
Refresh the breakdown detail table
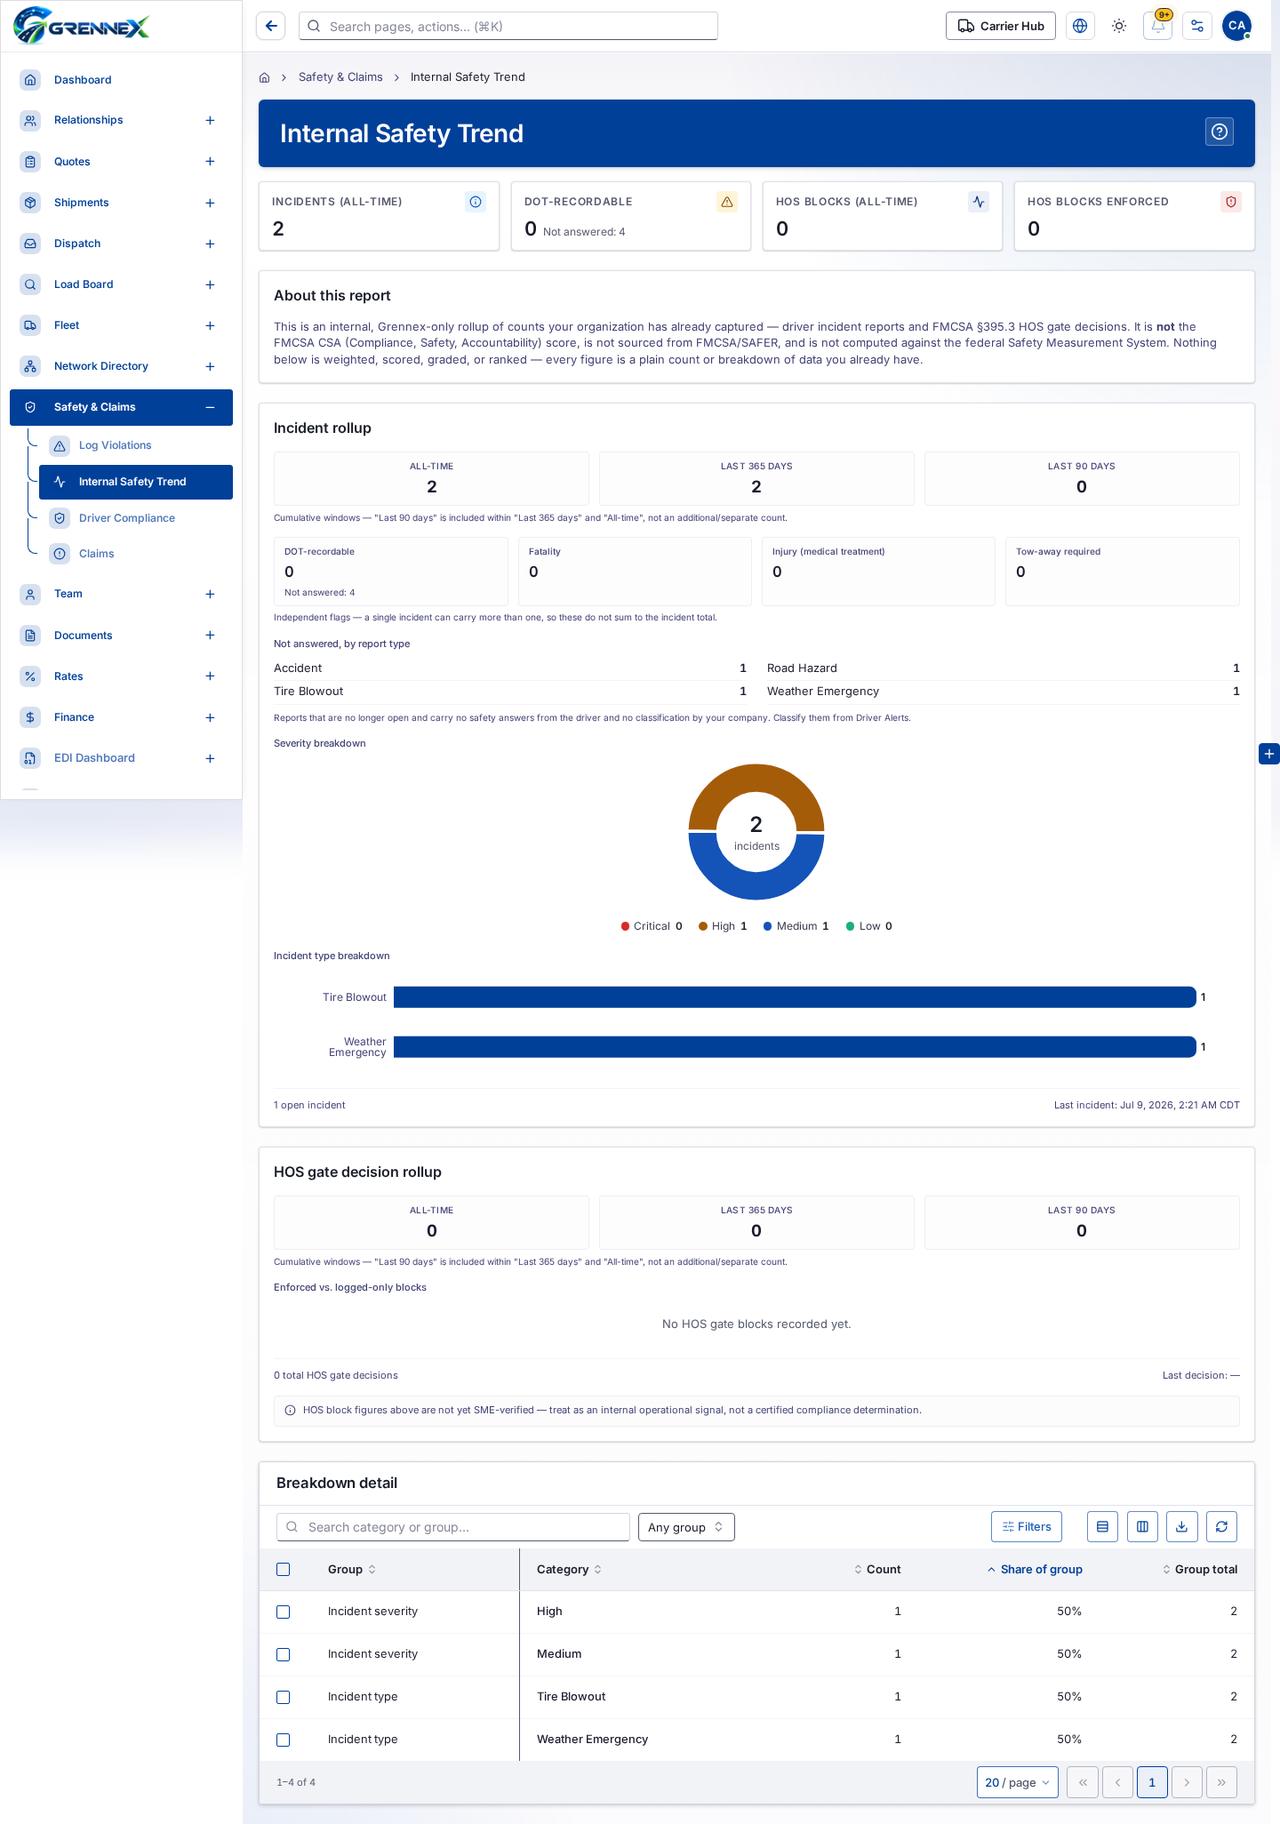(1221, 1527)
